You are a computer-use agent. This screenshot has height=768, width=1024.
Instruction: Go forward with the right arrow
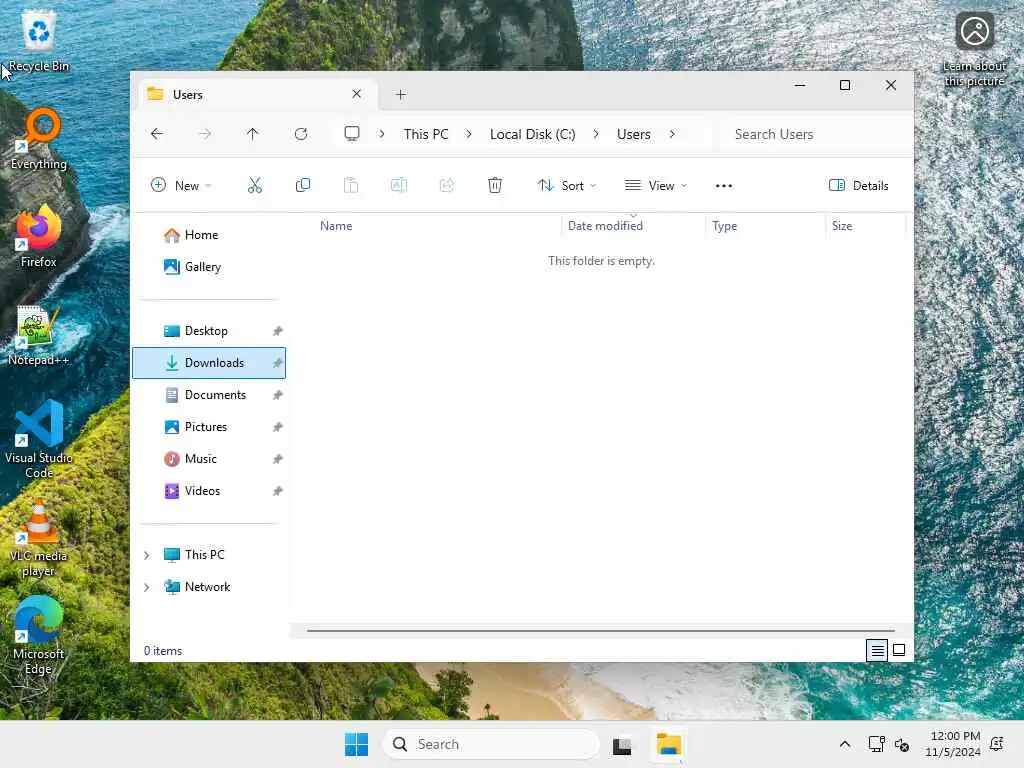(x=205, y=134)
